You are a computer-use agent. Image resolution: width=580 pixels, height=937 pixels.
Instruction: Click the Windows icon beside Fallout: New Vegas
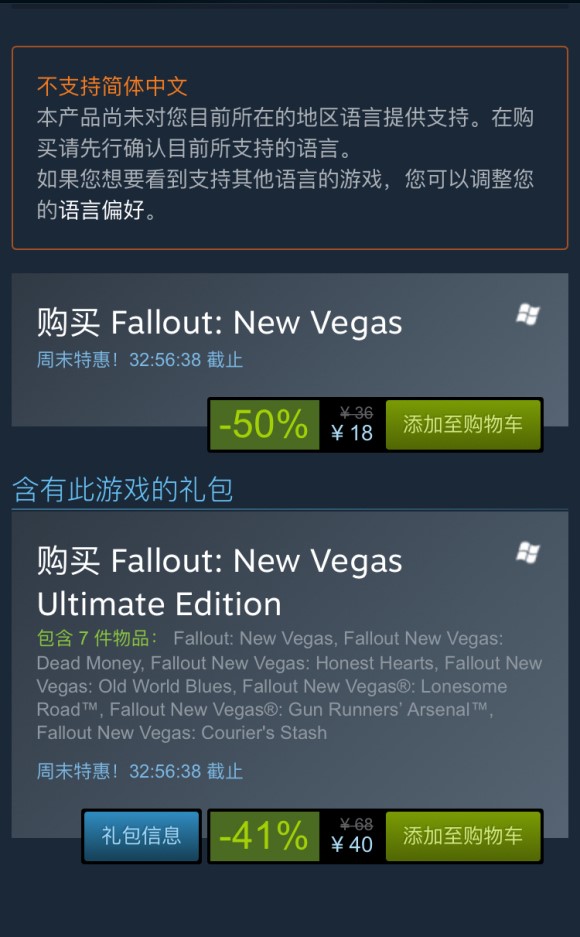point(527,314)
